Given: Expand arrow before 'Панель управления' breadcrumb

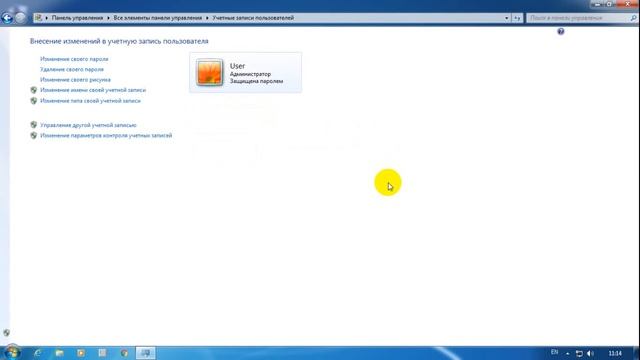Looking at the screenshot, I should point(47,18).
